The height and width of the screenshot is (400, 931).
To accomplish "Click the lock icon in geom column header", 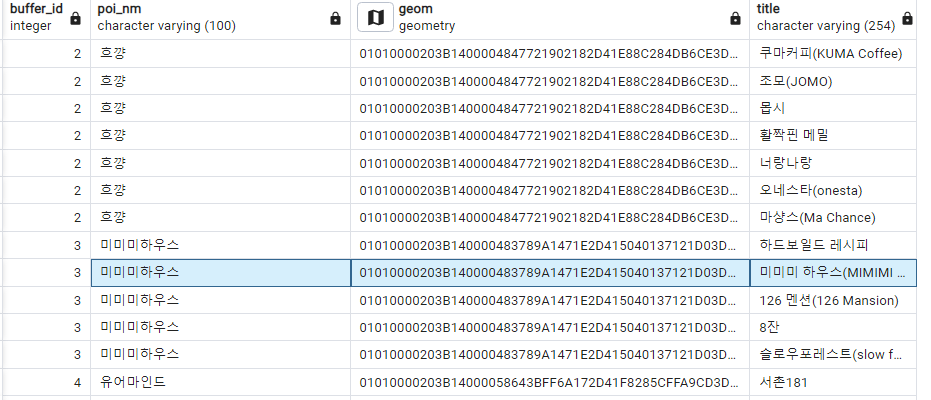I will coord(735,18).
